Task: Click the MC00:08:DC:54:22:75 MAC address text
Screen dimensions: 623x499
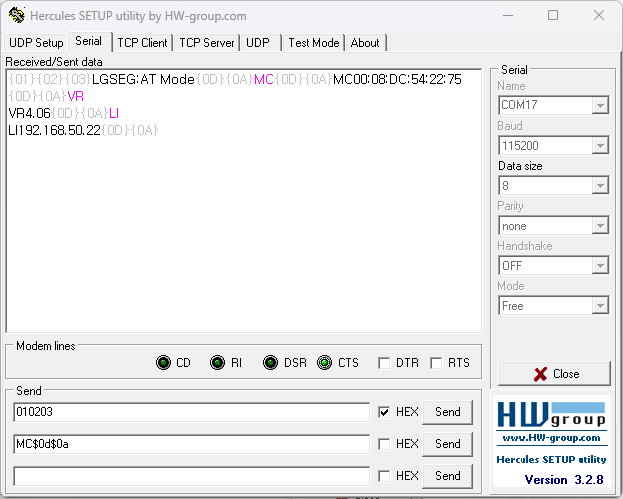Action: point(397,79)
